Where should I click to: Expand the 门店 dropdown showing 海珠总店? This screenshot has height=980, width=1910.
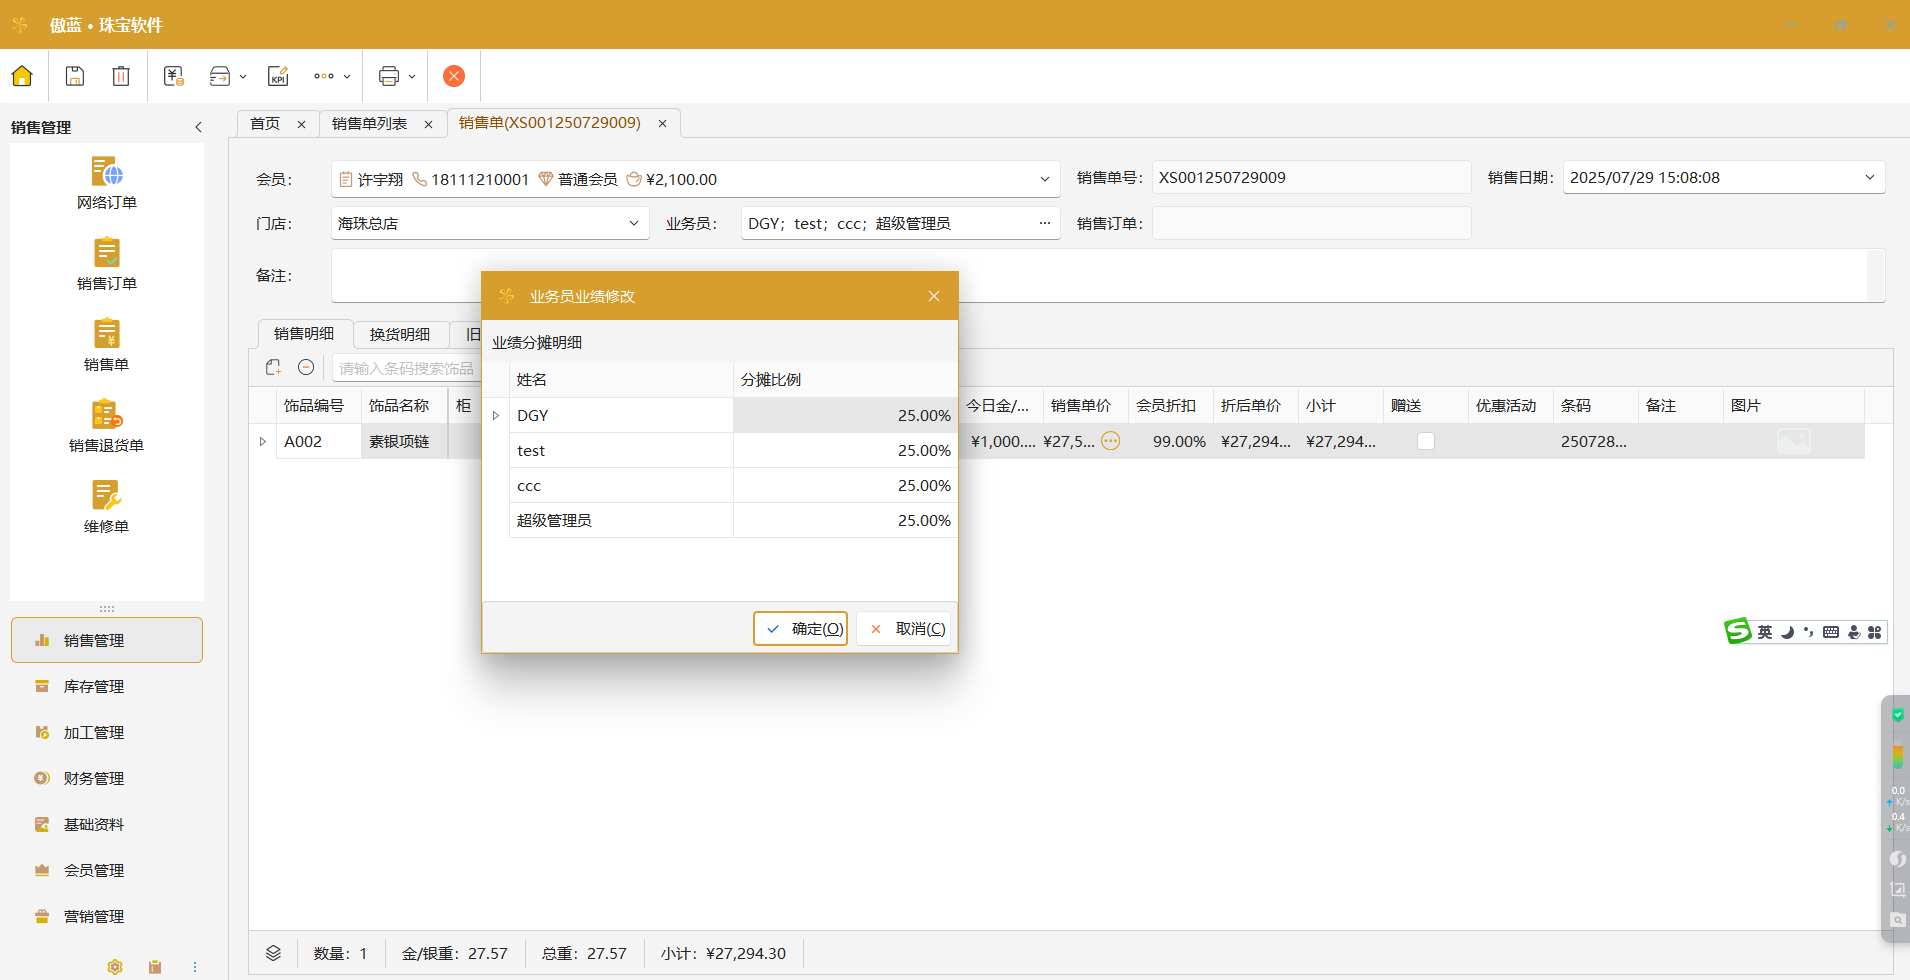click(633, 223)
